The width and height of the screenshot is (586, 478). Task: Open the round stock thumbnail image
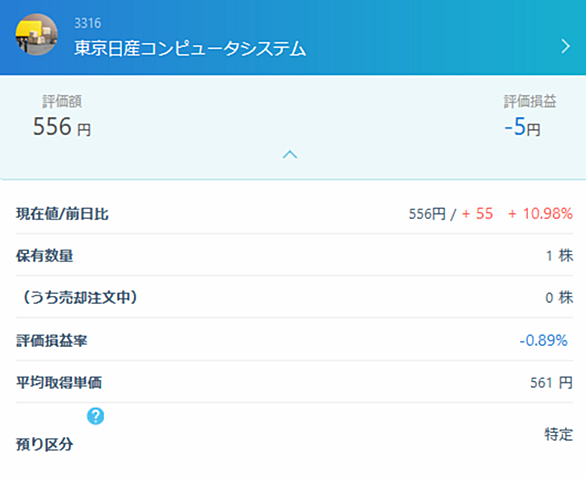36,35
